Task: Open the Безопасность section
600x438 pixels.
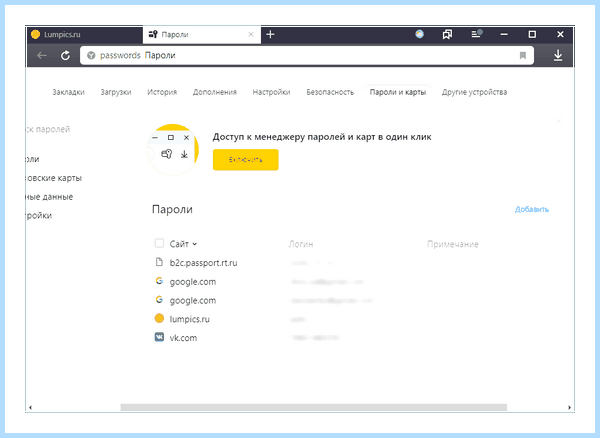Action: click(330, 92)
